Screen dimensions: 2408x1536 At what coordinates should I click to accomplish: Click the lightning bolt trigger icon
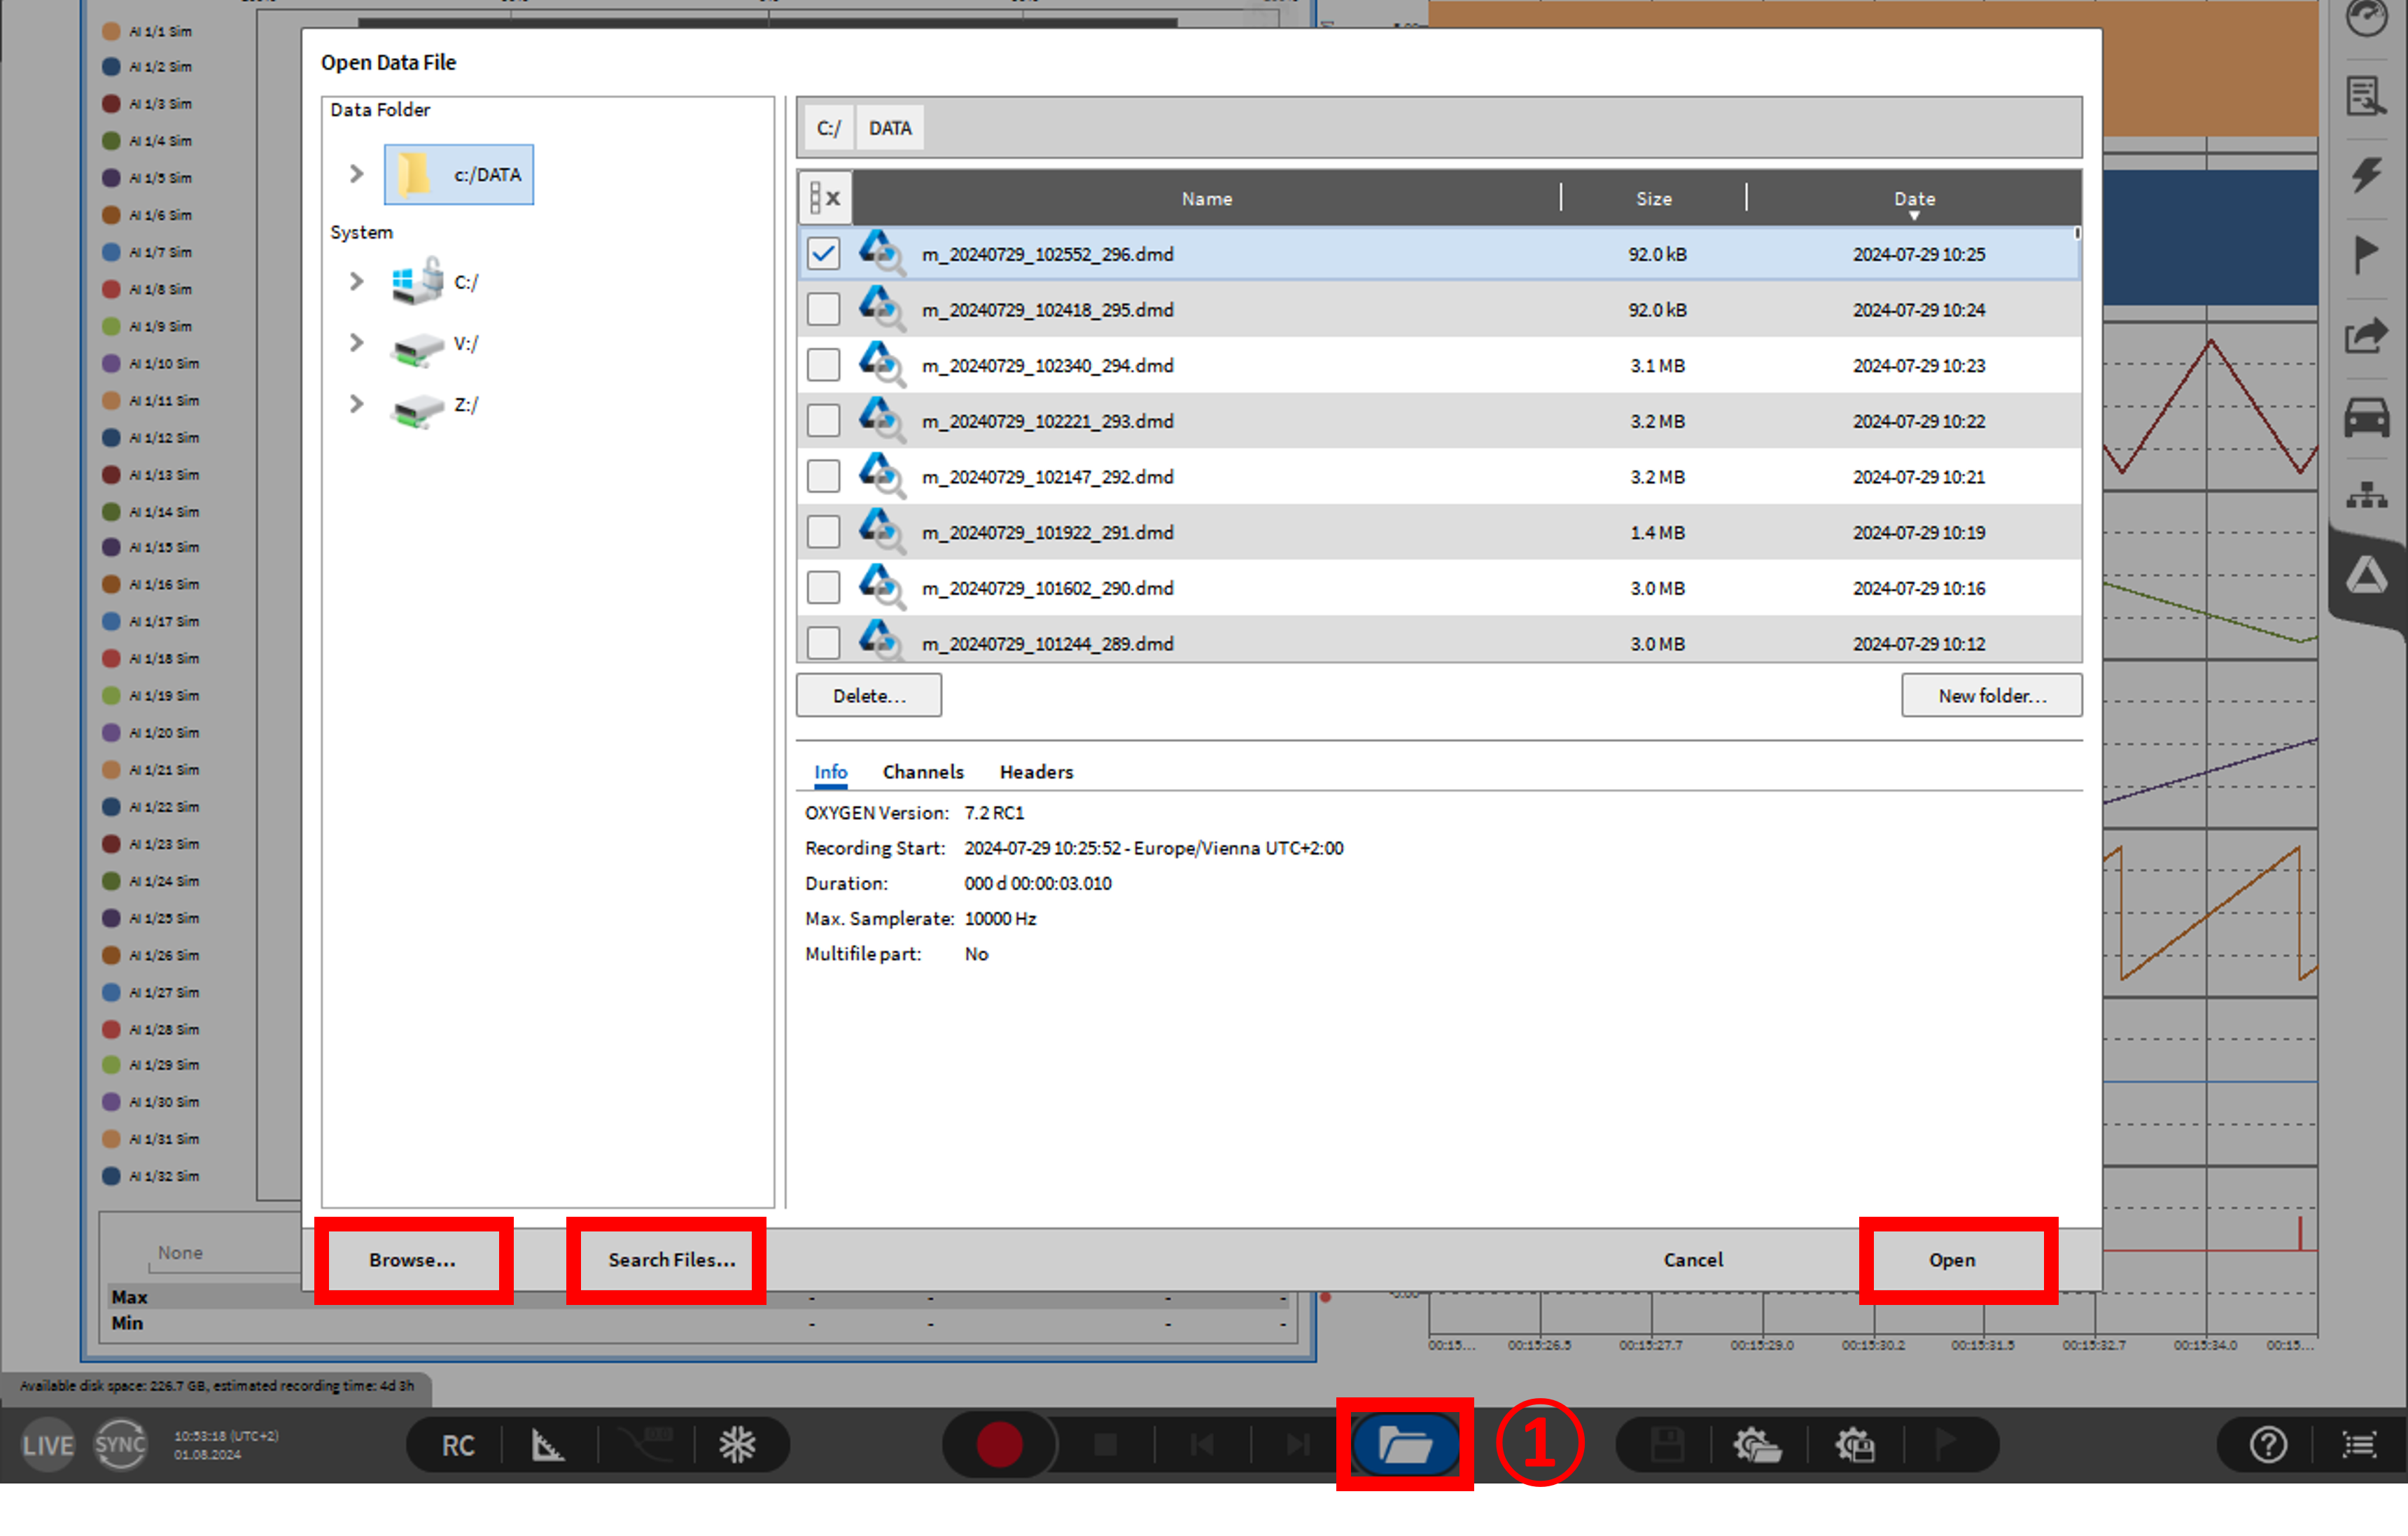point(2366,174)
